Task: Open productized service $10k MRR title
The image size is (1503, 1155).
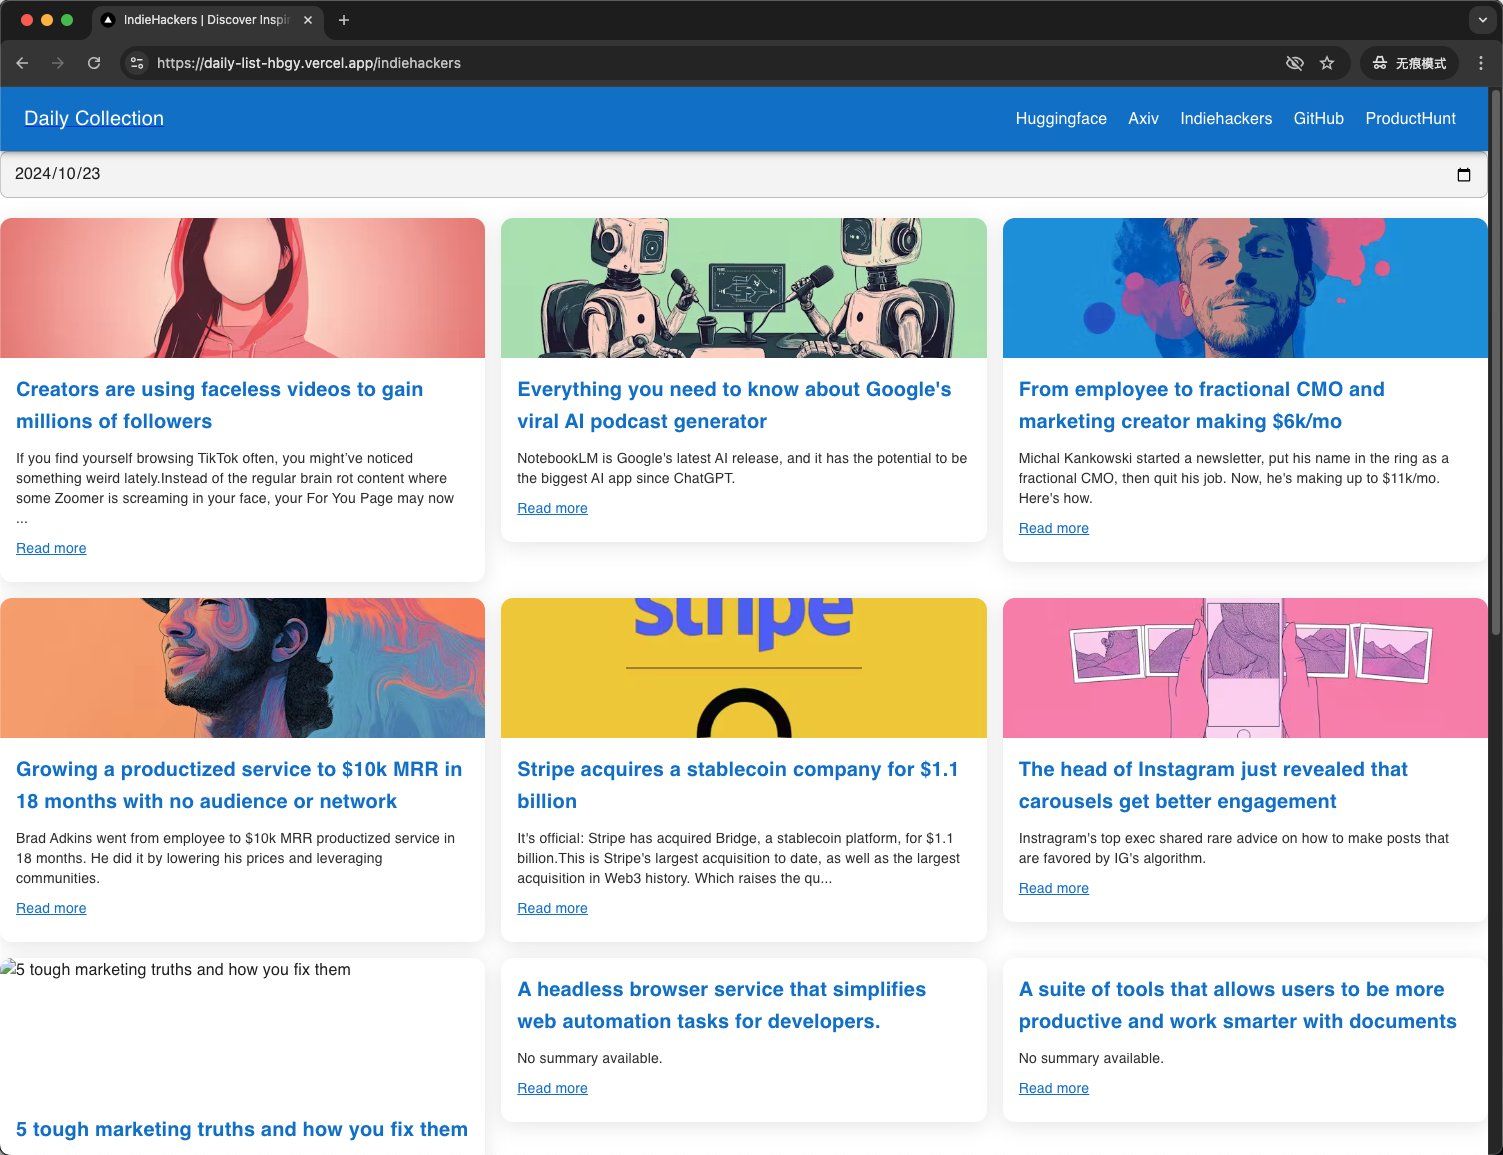Action: 239,785
